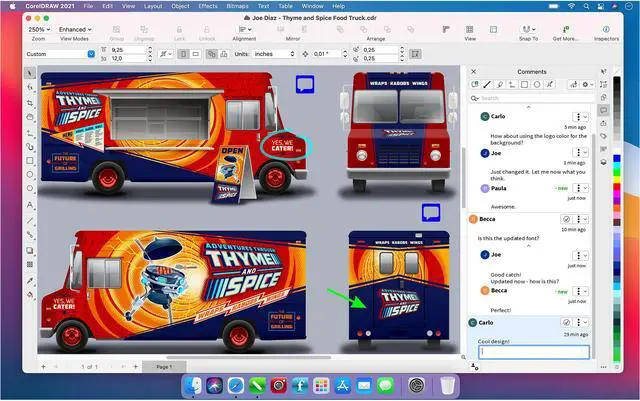Click the blue comment marker near the rear view
Image resolution: width=640 pixels, height=401 pixels.
coord(431,212)
